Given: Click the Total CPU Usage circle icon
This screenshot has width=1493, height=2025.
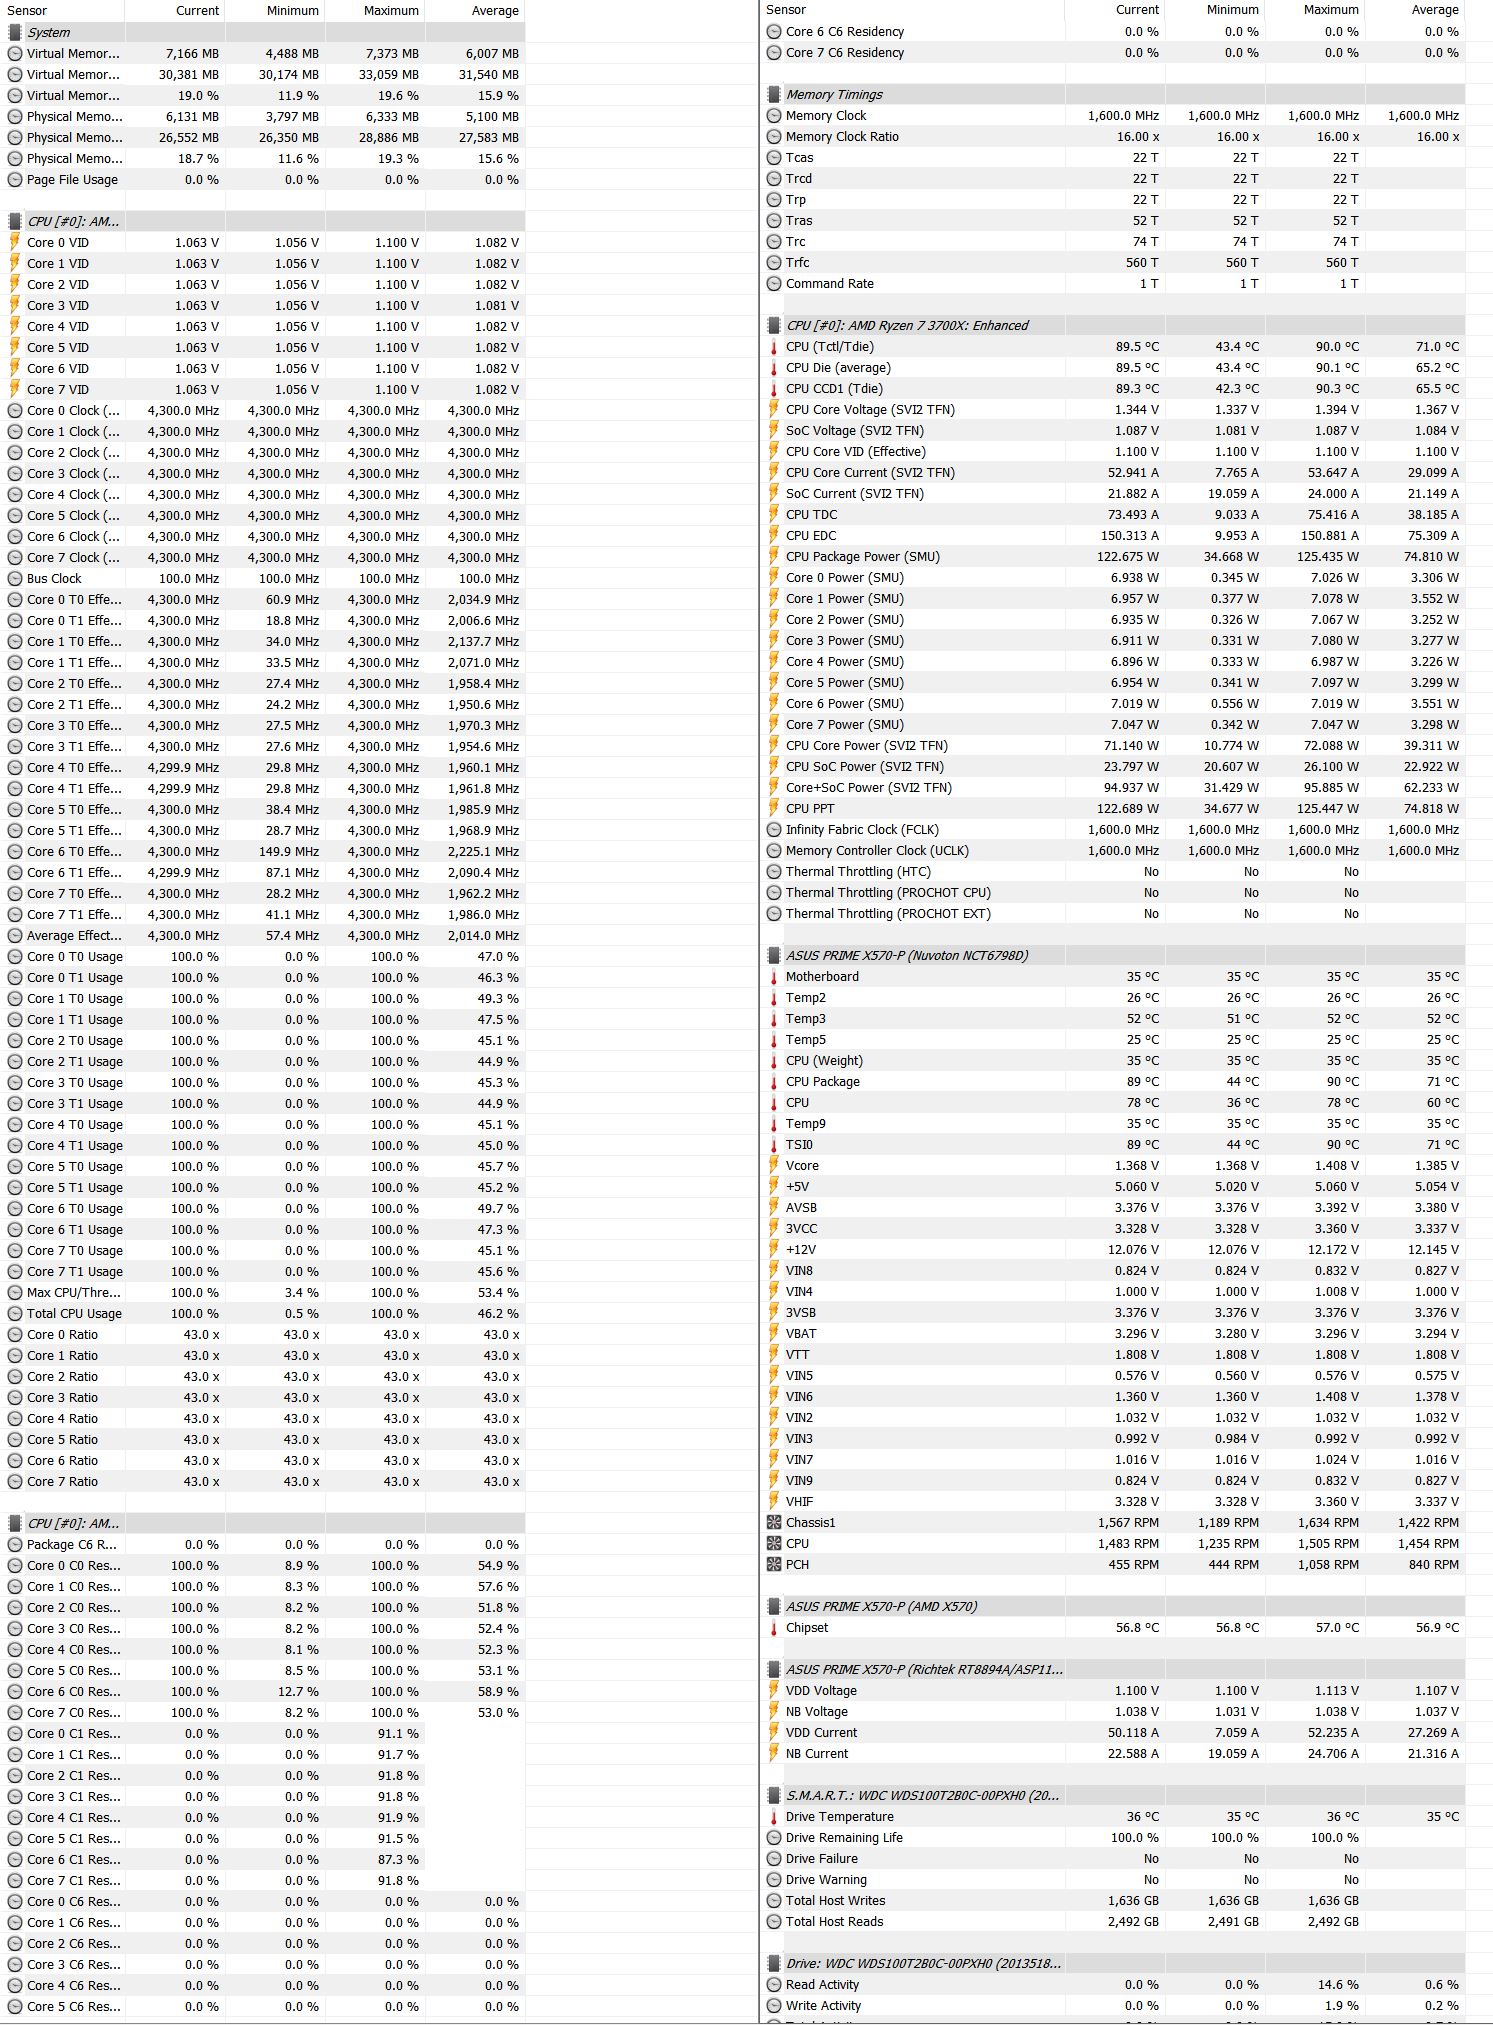Looking at the screenshot, I should pos(15,1314).
